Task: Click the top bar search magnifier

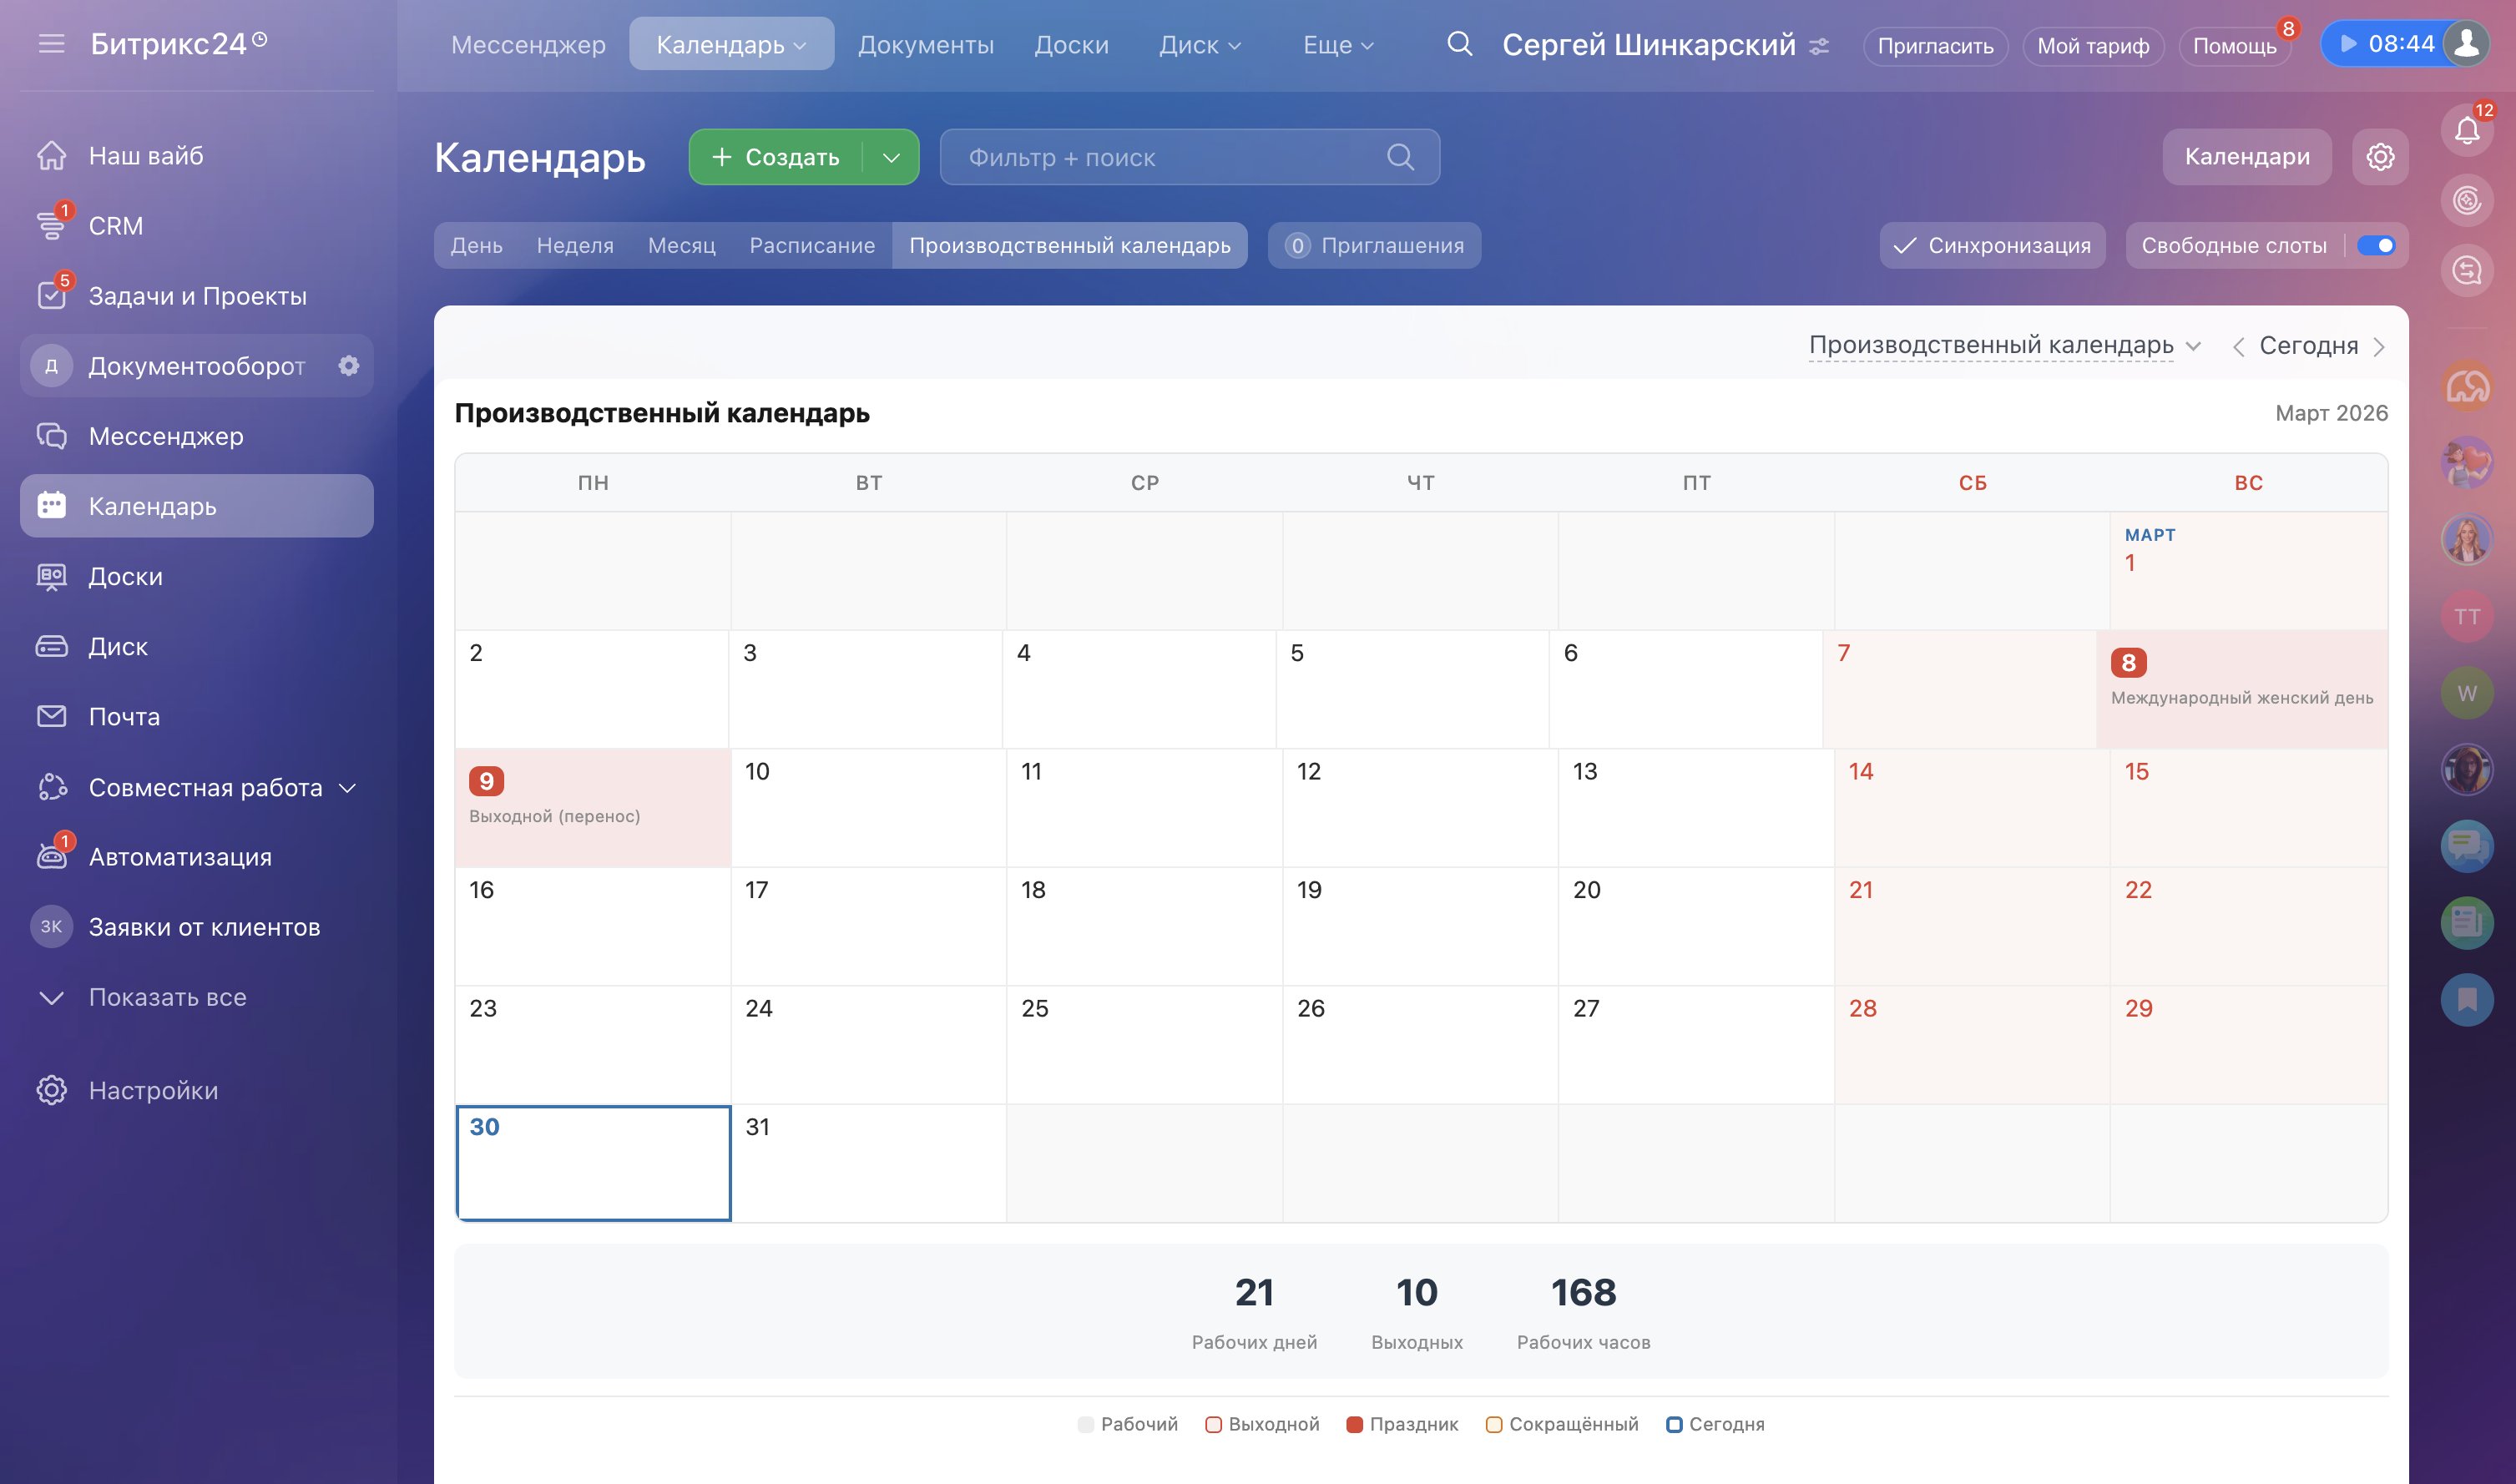Action: [x=1459, y=44]
